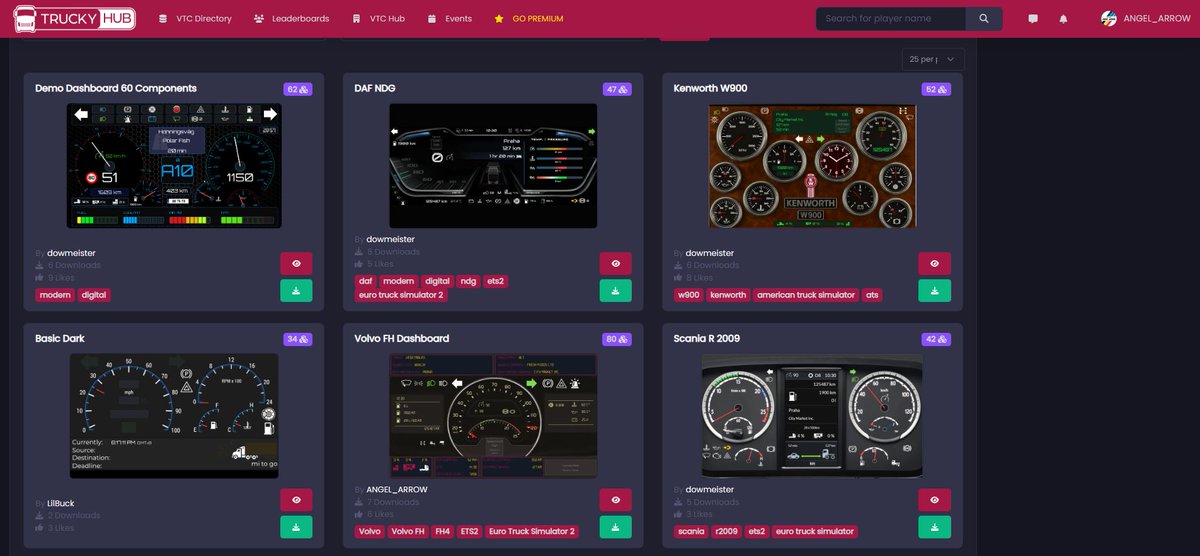Click the TruckyHub logo
The image size is (1200, 556).
point(73,18)
